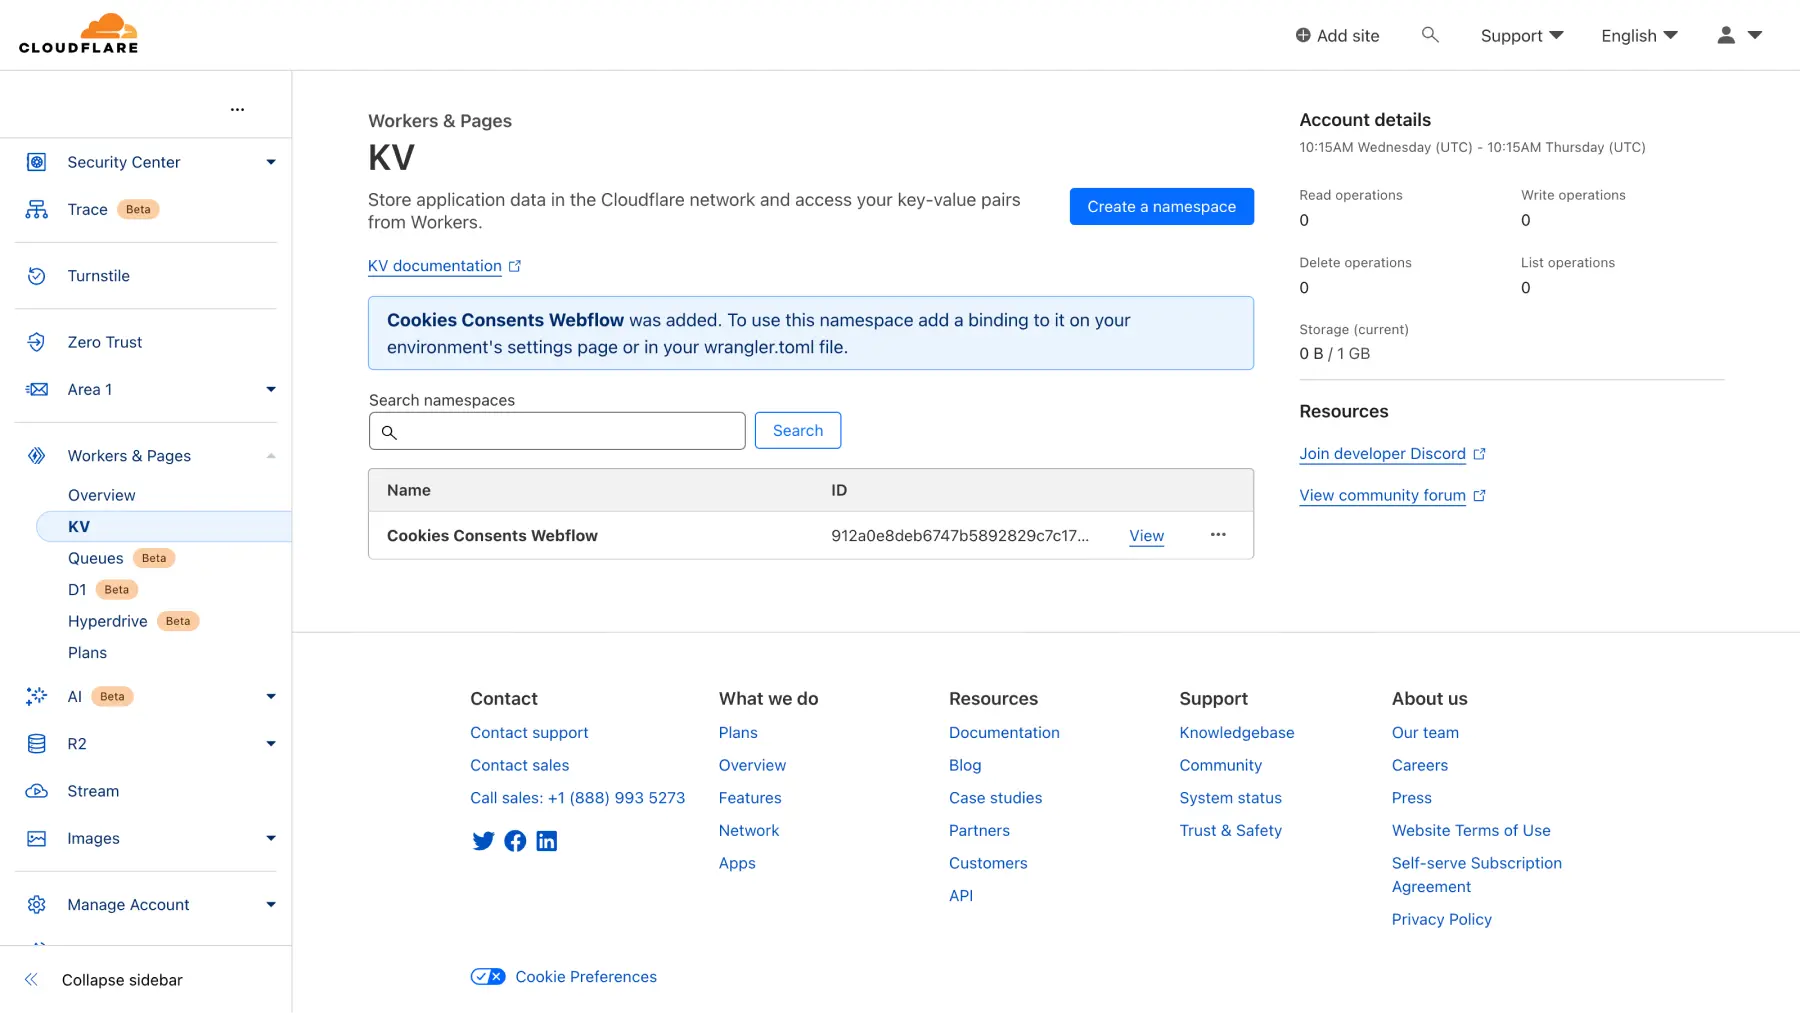Click the Cloudflare logo

coord(79,34)
